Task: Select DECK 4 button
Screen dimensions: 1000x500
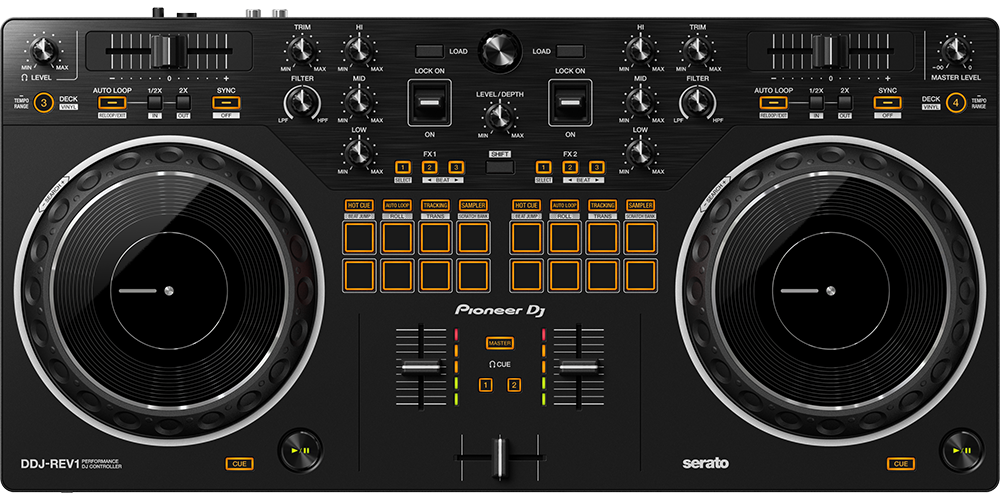Action: 956,102
